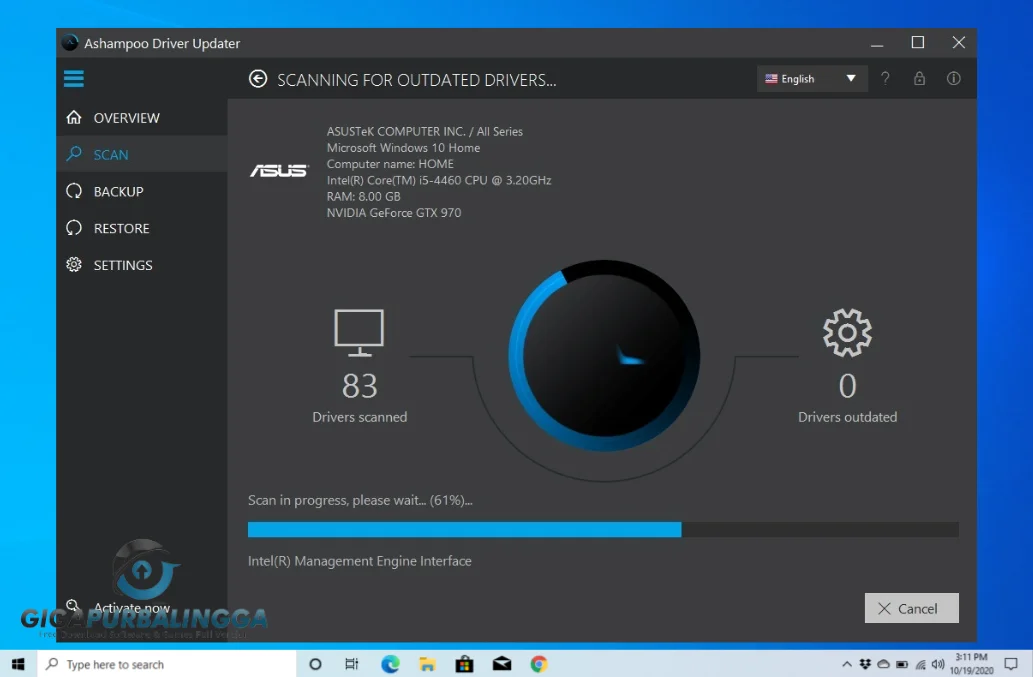Open File Explorer from taskbar
This screenshot has width=1033, height=677.
pos(427,664)
